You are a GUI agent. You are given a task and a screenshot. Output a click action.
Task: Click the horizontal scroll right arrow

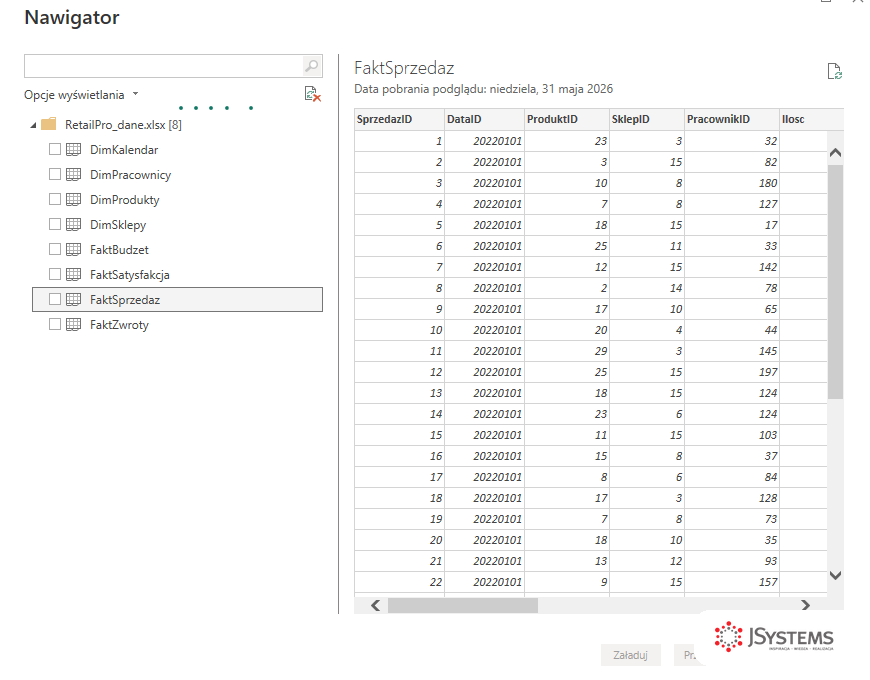coord(806,605)
